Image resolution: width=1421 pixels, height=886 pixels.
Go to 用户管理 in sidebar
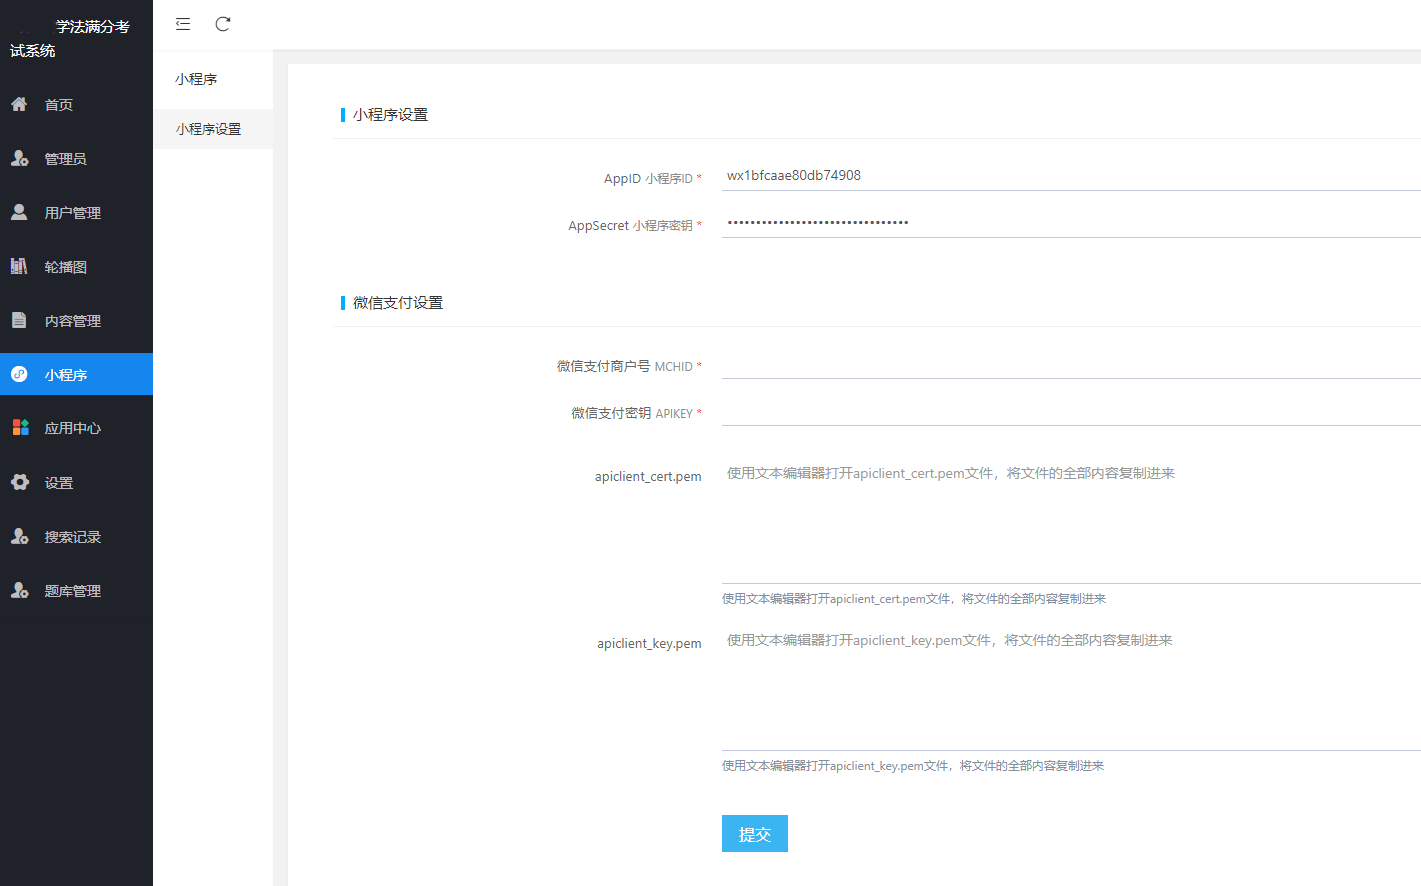76,212
